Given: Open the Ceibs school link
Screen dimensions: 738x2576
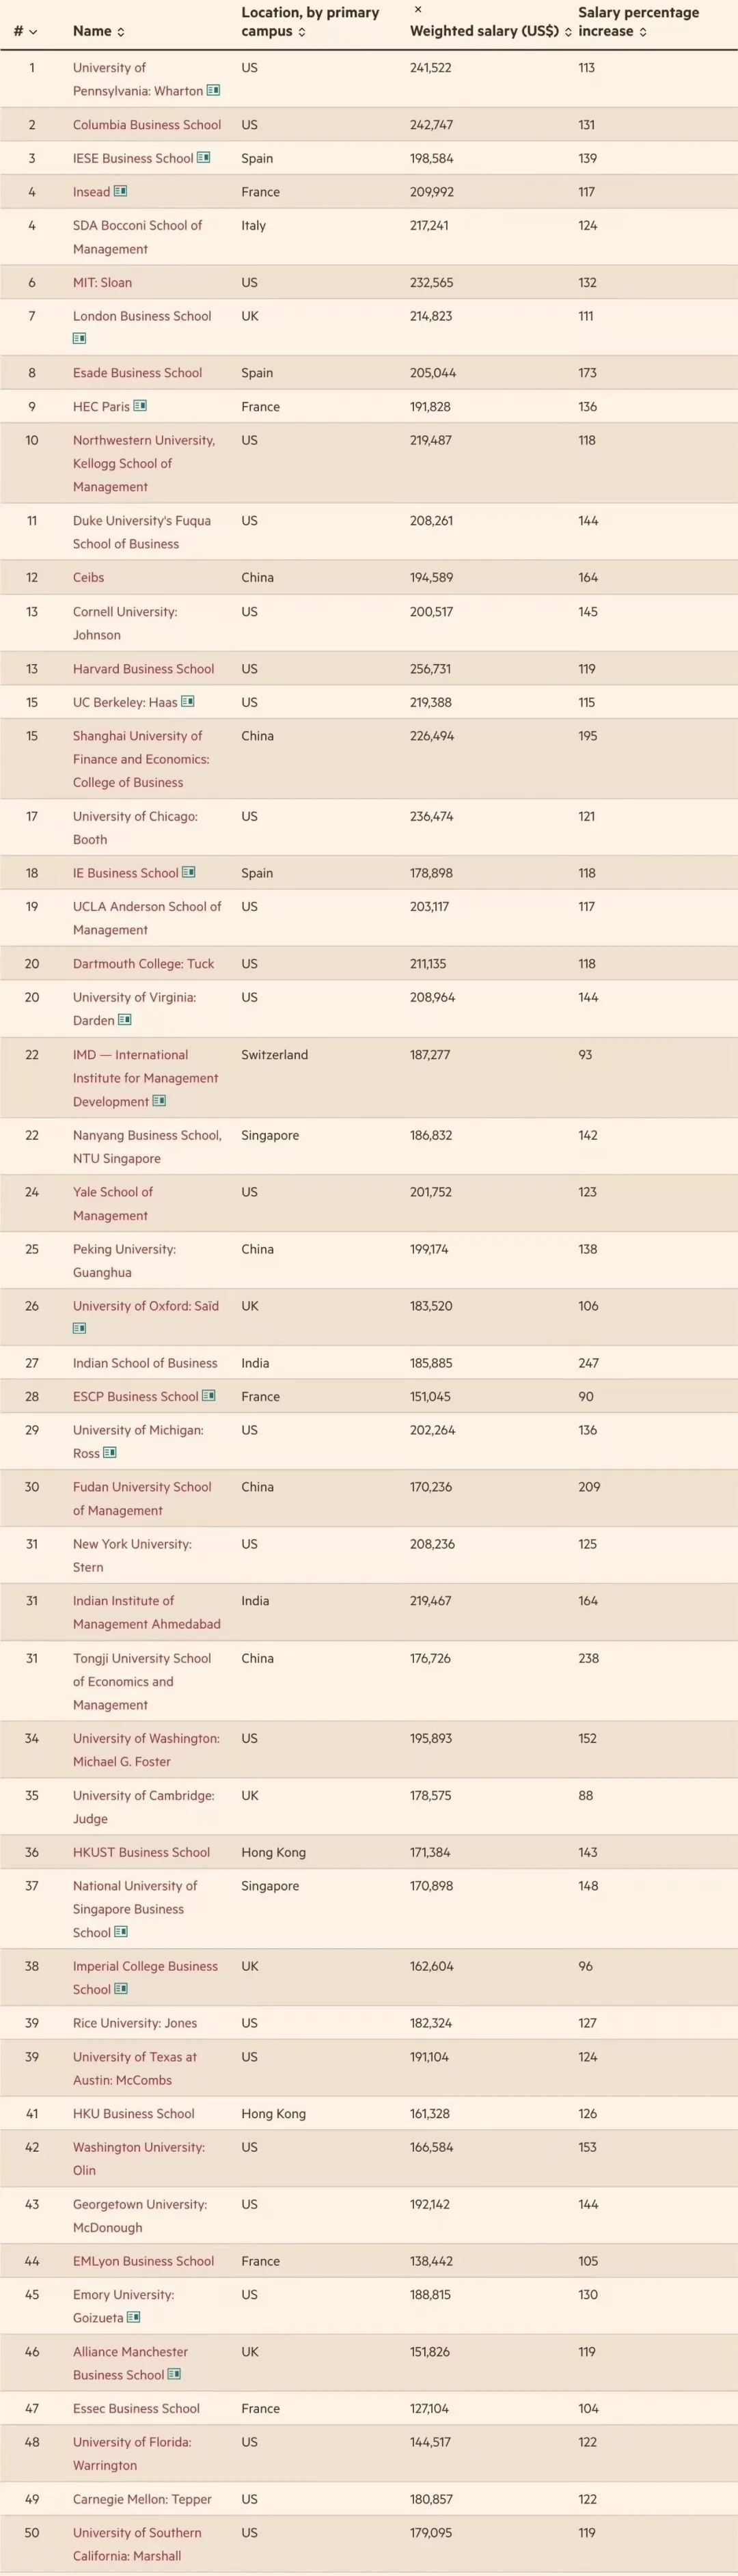Looking at the screenshot, I should coord(88,578).
